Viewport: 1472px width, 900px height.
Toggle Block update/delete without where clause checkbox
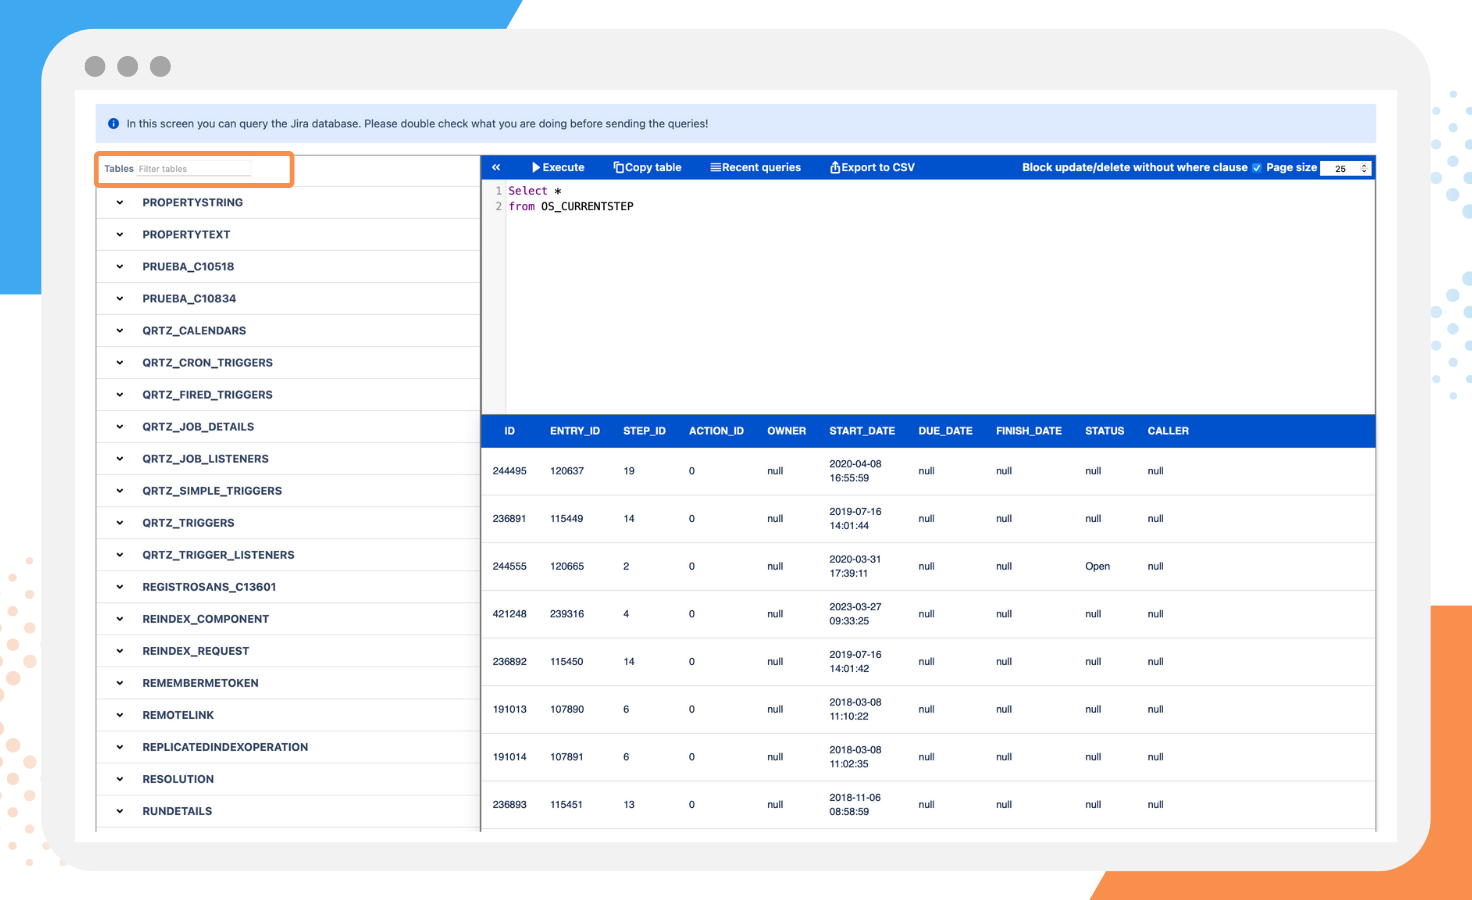(x=1257, y=168)
